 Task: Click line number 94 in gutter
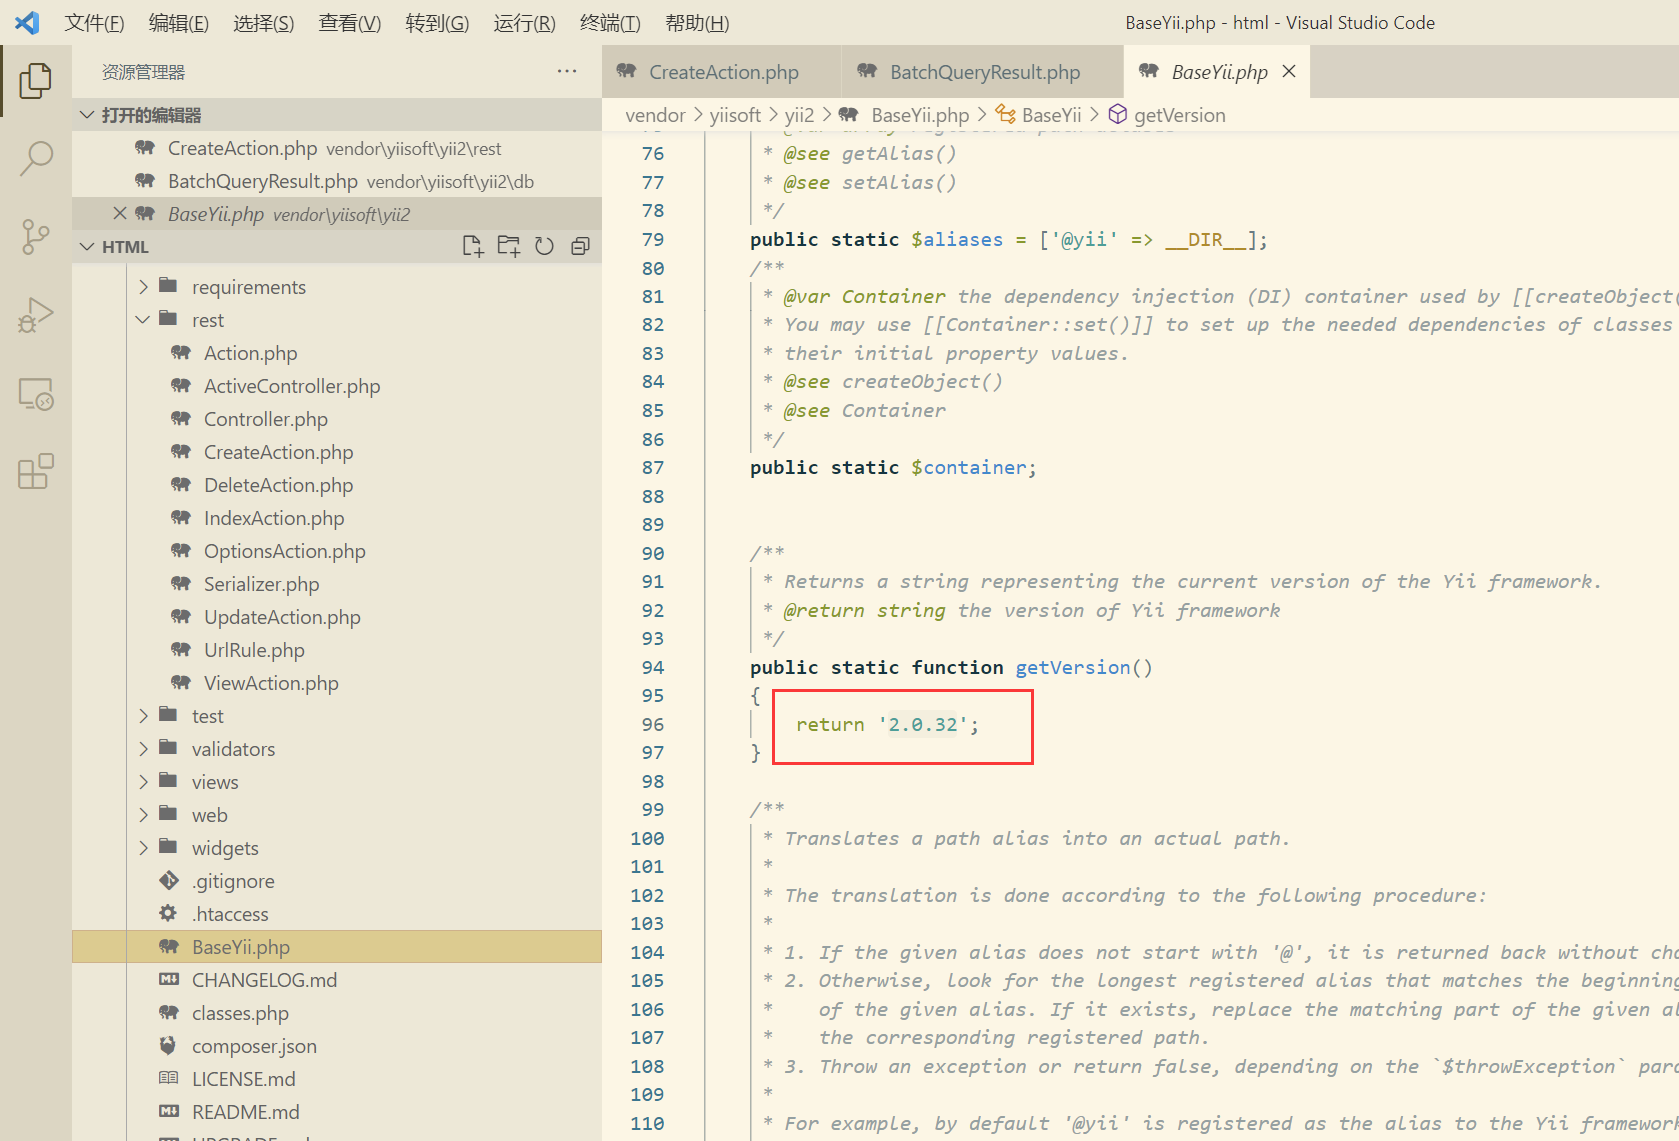point(652,667)
